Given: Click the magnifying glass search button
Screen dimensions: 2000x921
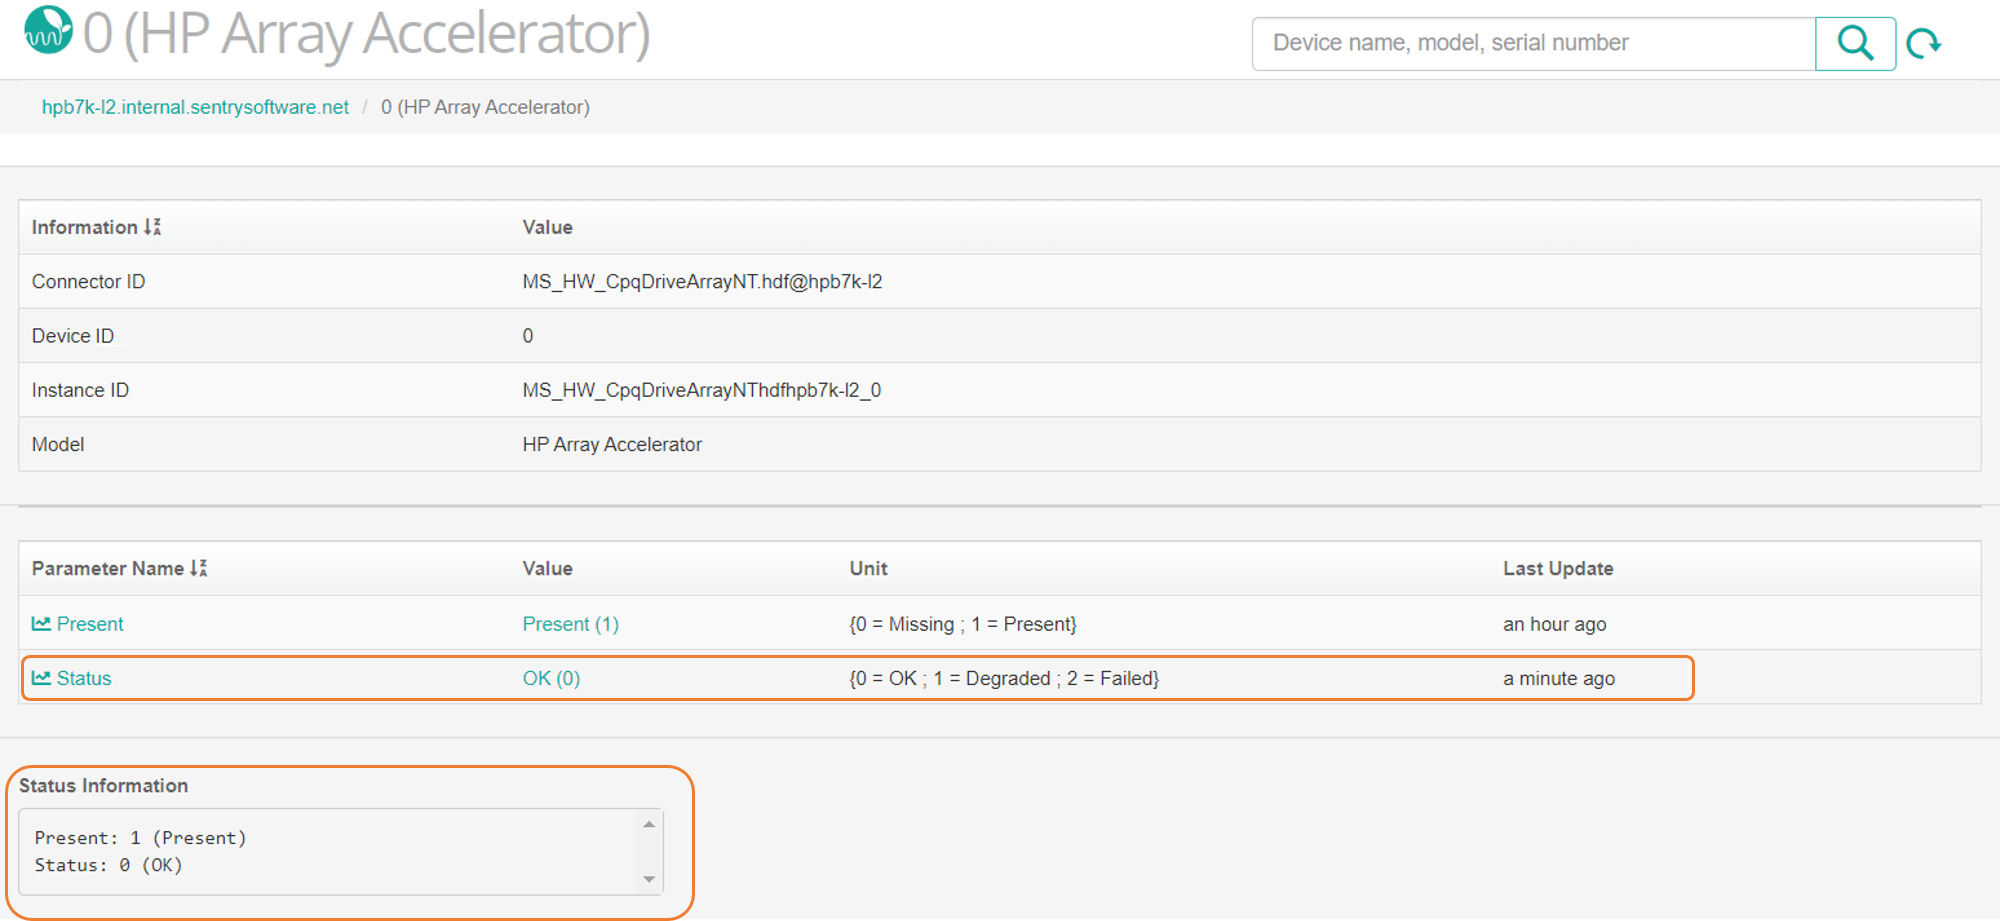Looking at the screenshot, I should click(1855, 43).
